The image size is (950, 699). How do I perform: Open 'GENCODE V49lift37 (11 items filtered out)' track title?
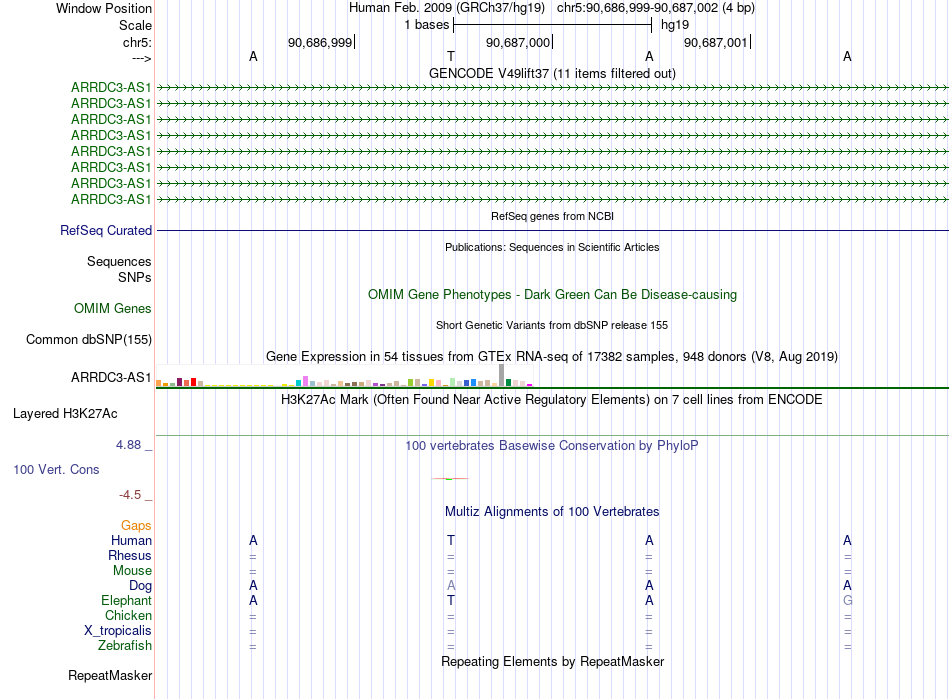tap(553, 73)
